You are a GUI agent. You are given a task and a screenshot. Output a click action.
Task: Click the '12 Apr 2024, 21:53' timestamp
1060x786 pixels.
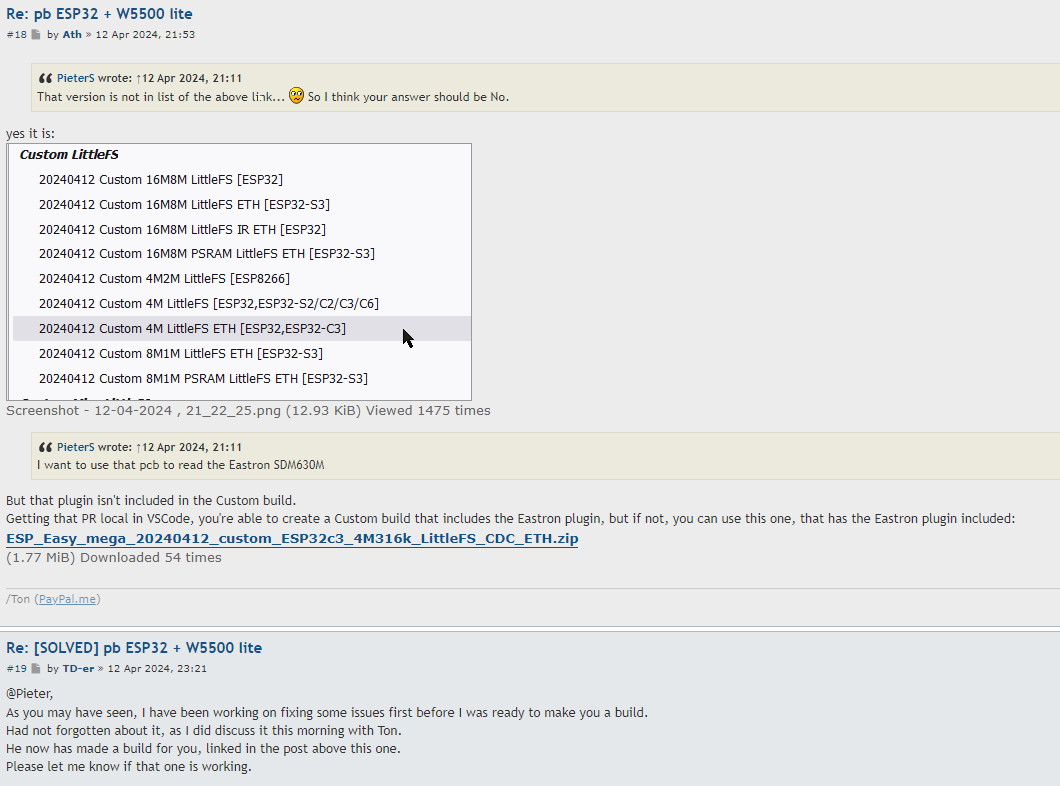point(145,34)
